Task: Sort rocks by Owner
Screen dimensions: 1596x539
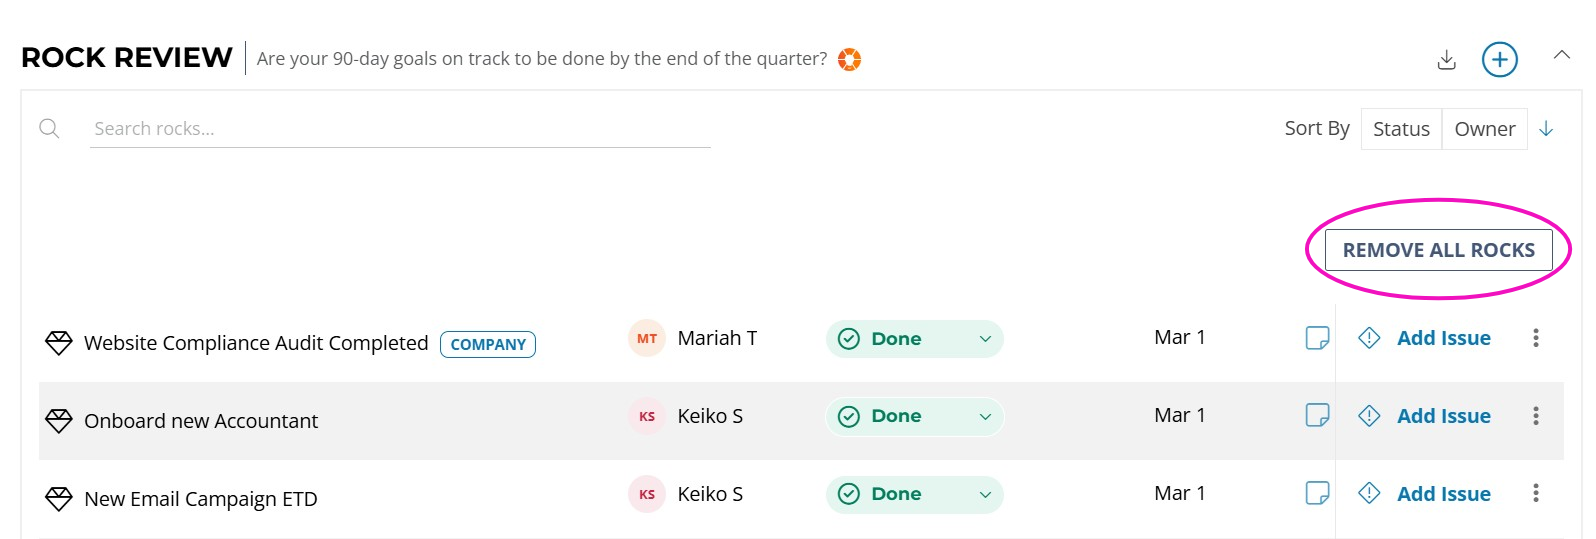Action: (1484, 129)
